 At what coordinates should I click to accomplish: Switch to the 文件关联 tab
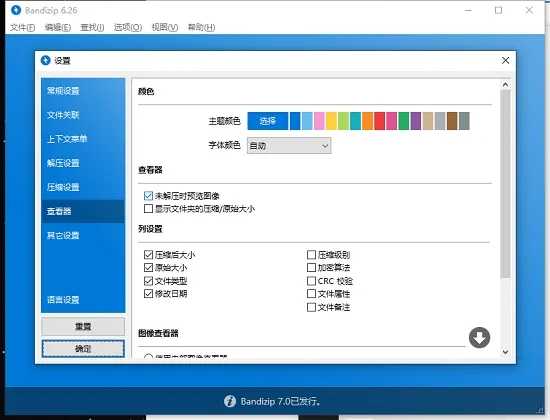click(83, 115)
